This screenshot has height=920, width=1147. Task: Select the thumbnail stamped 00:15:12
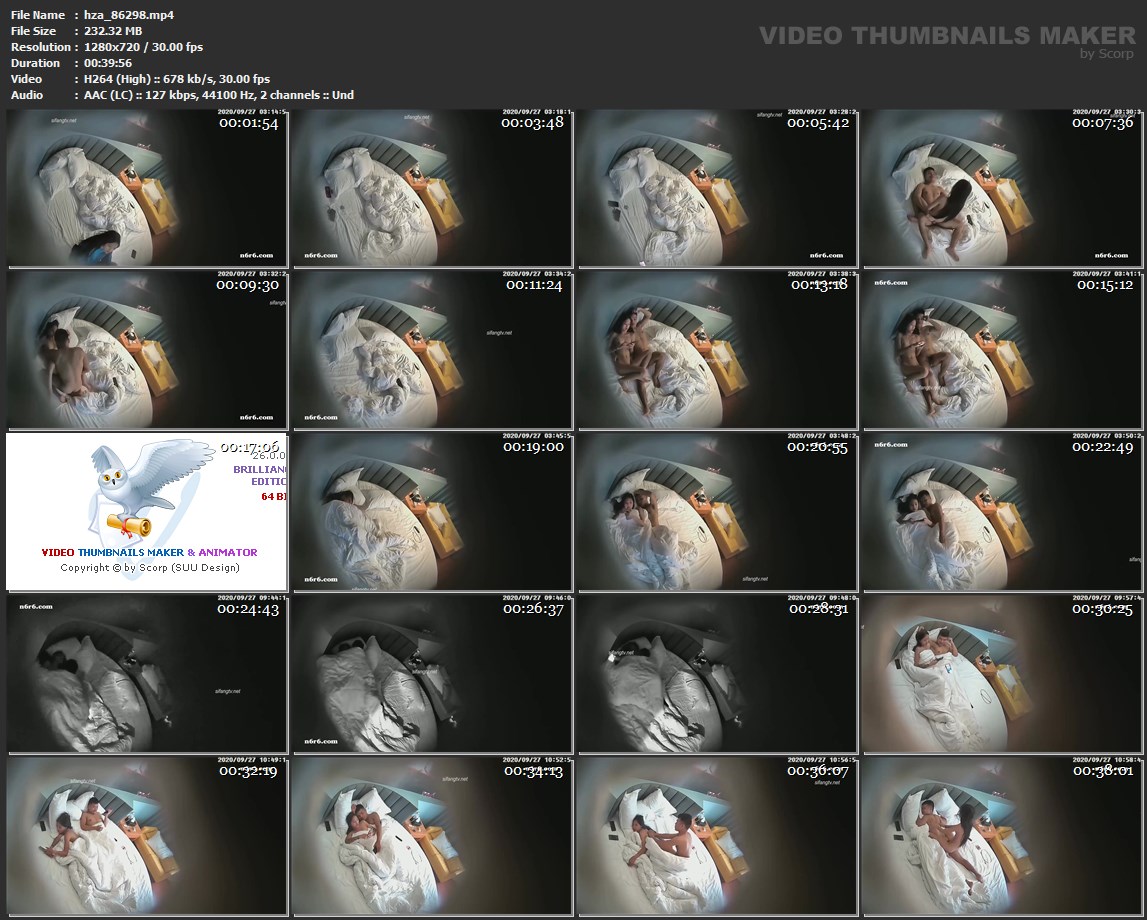point(1002,350)
